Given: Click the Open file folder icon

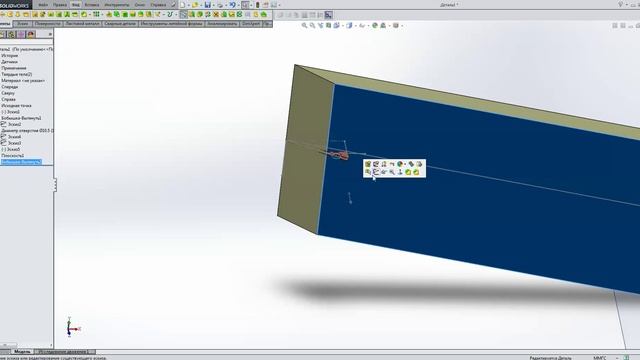Looking at the screenshot, I should [195, 5].
